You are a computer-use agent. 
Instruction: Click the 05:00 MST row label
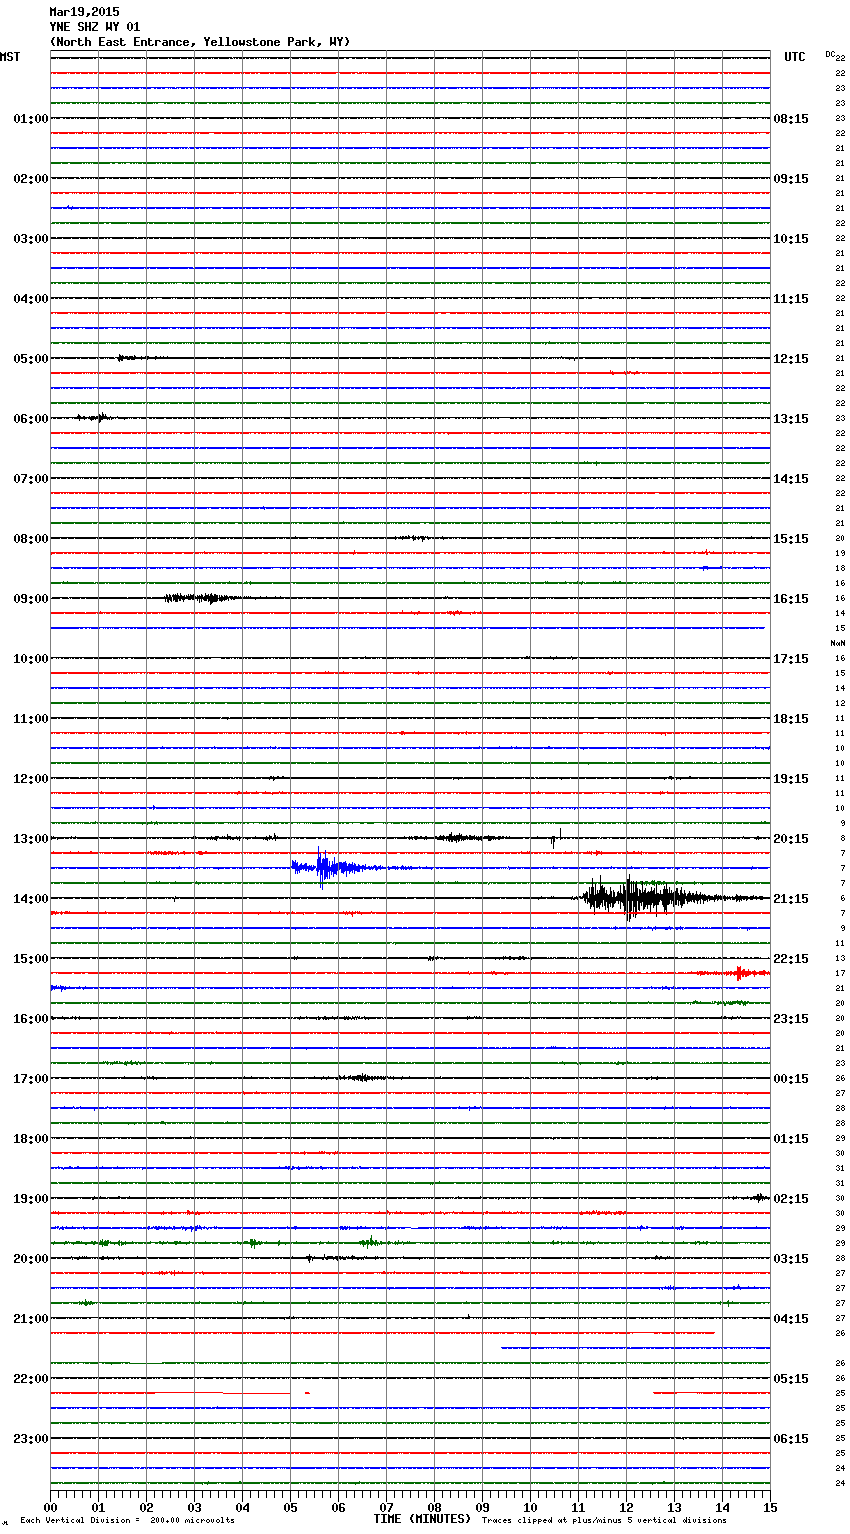(30, 359)
